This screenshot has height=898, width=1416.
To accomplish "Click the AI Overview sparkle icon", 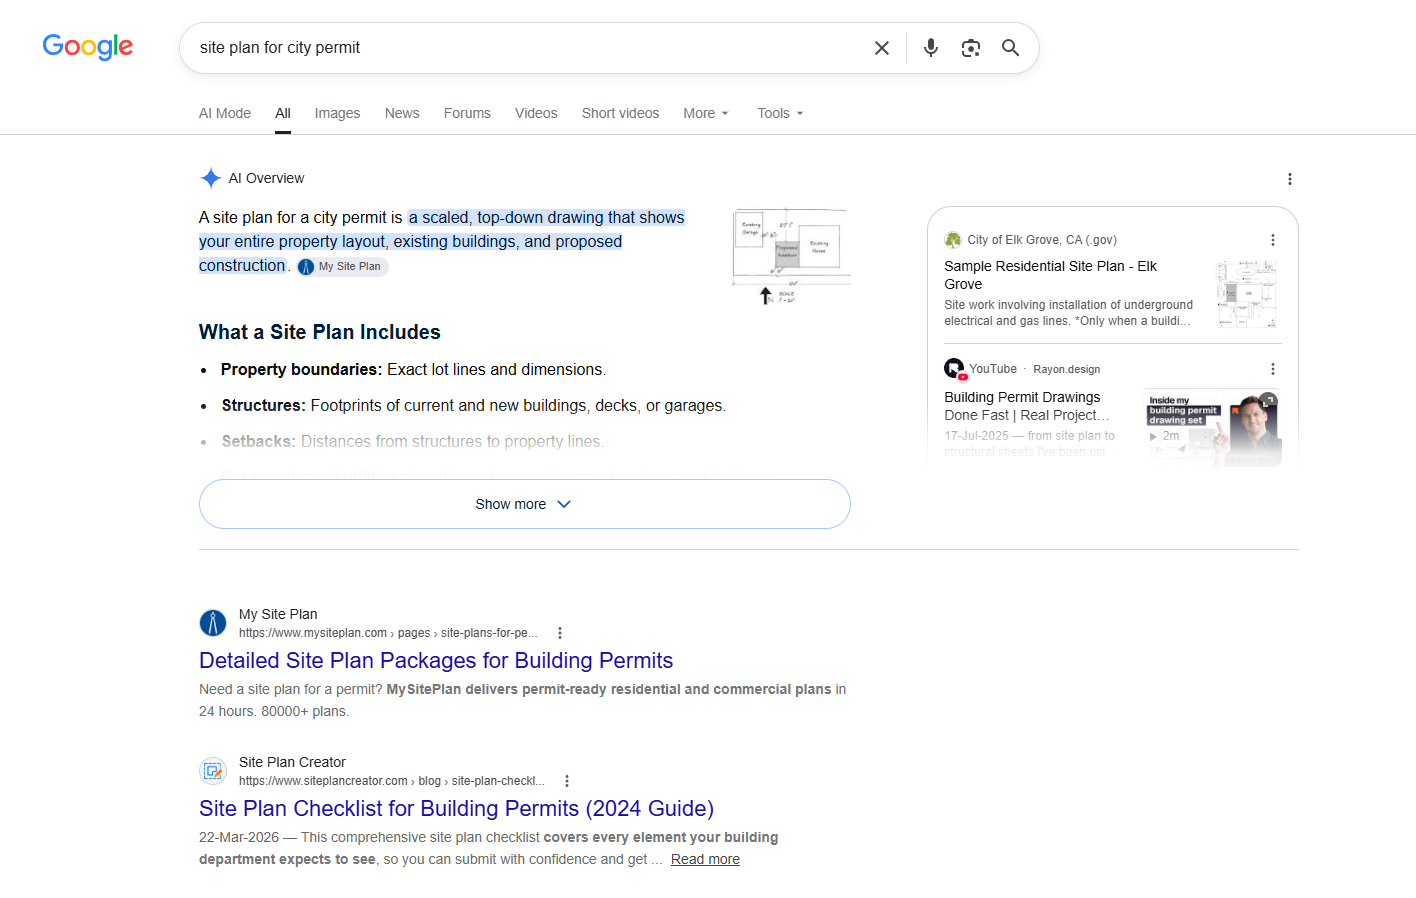I will pos(210,178).
